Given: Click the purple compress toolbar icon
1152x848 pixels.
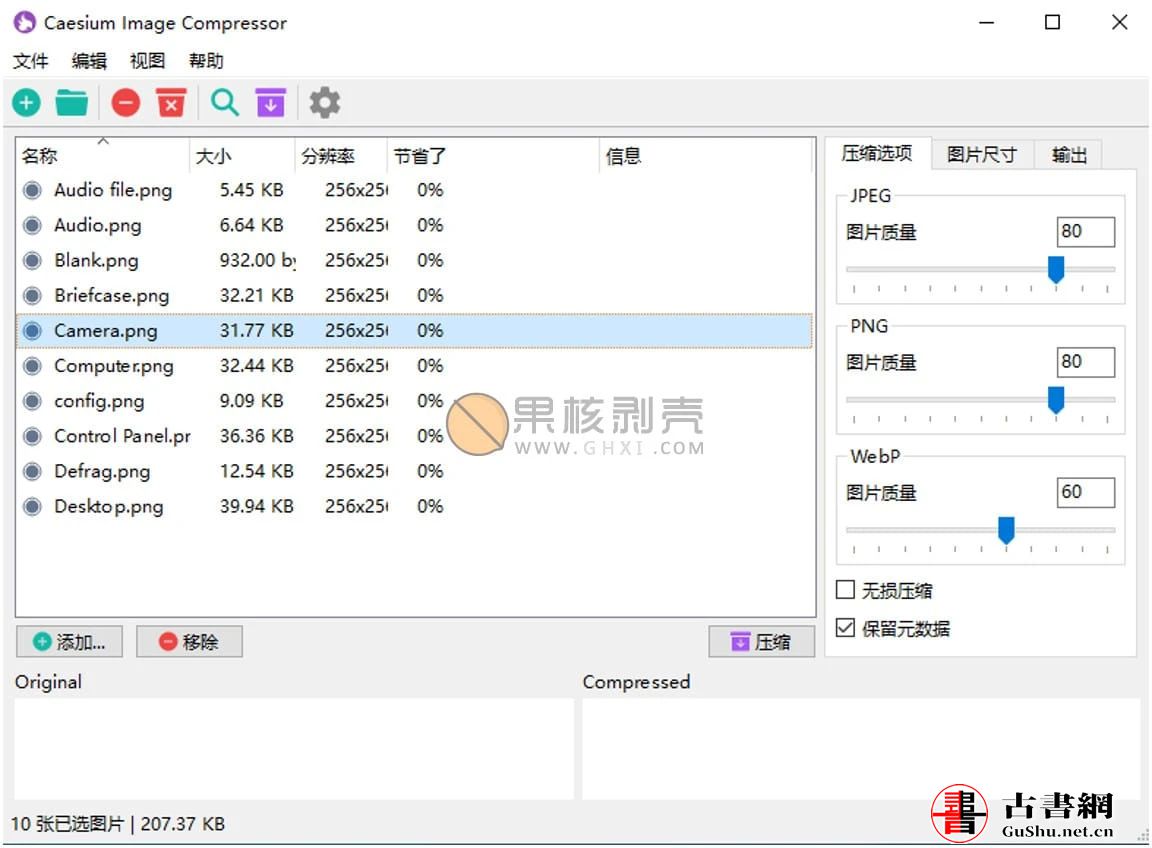Looking at the screenshot, I should pos(270,102).
